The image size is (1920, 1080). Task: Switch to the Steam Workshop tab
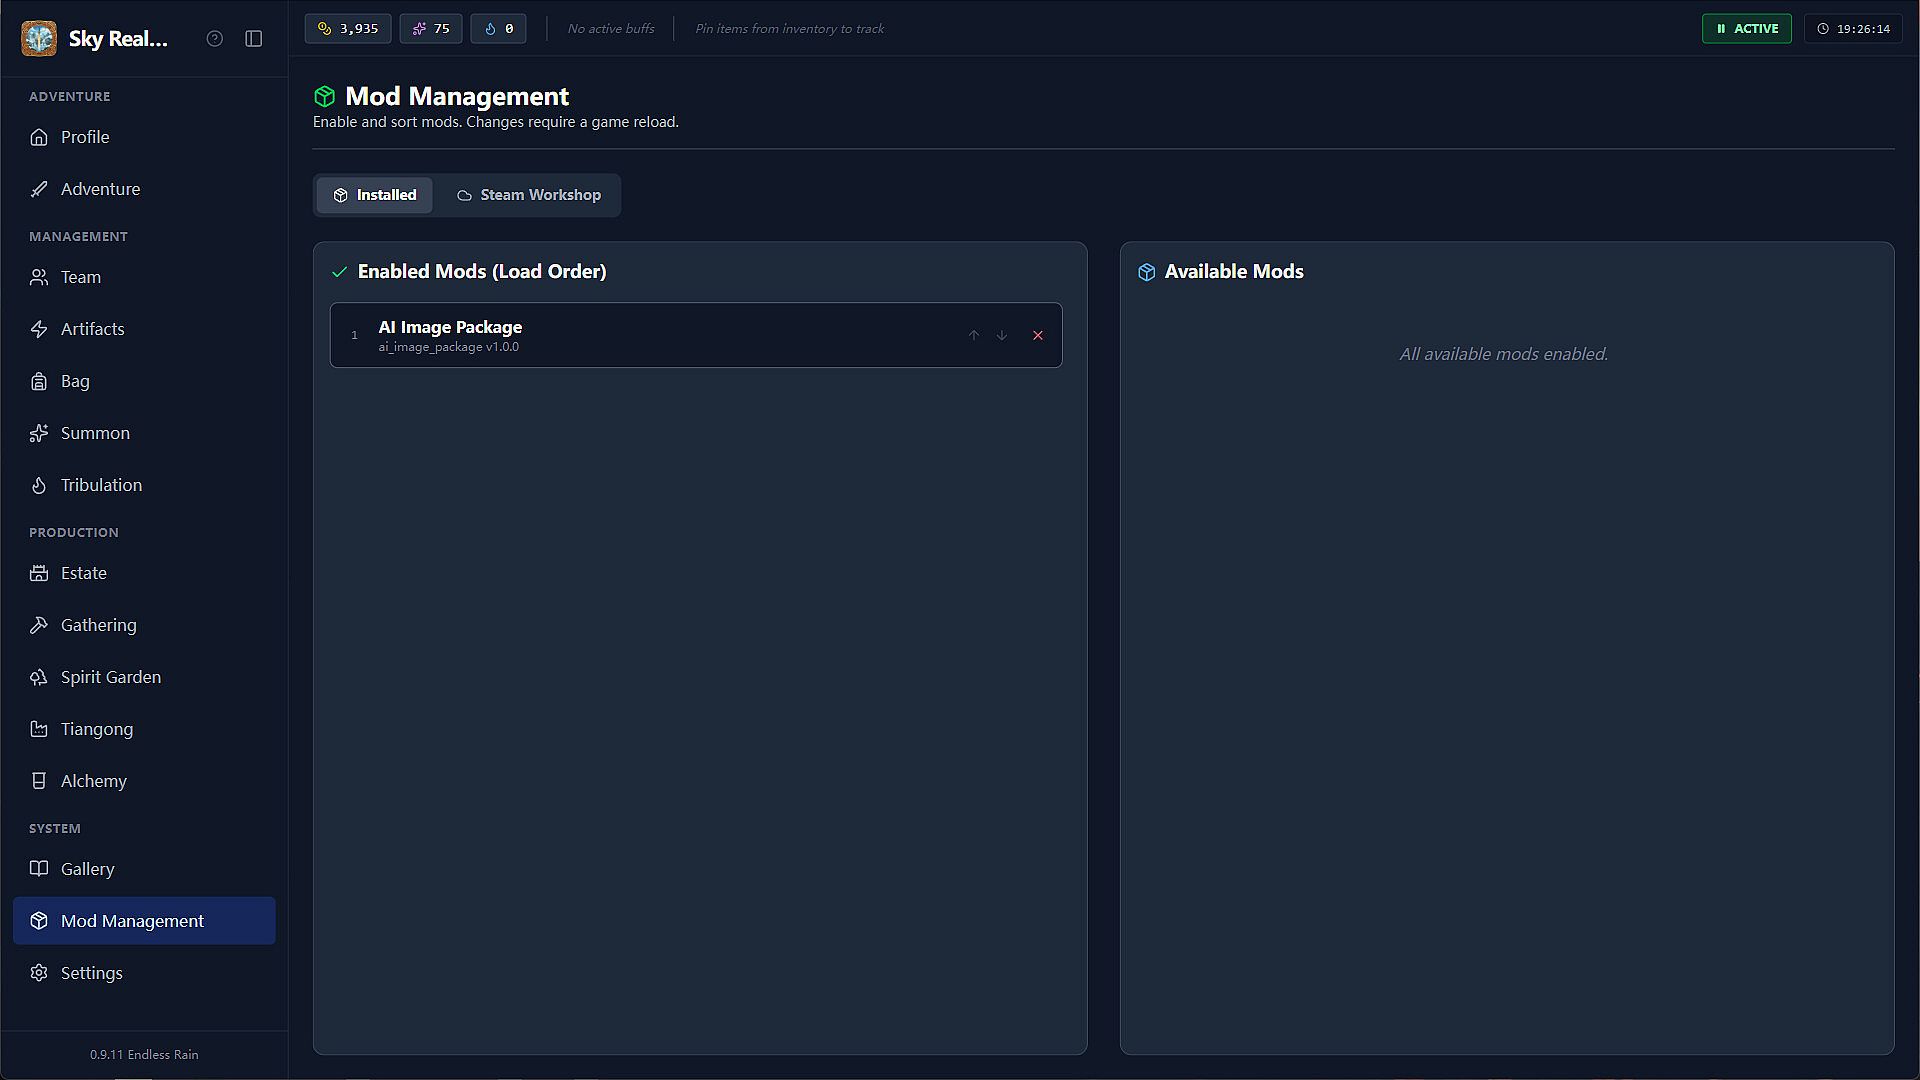coord(529,195)
